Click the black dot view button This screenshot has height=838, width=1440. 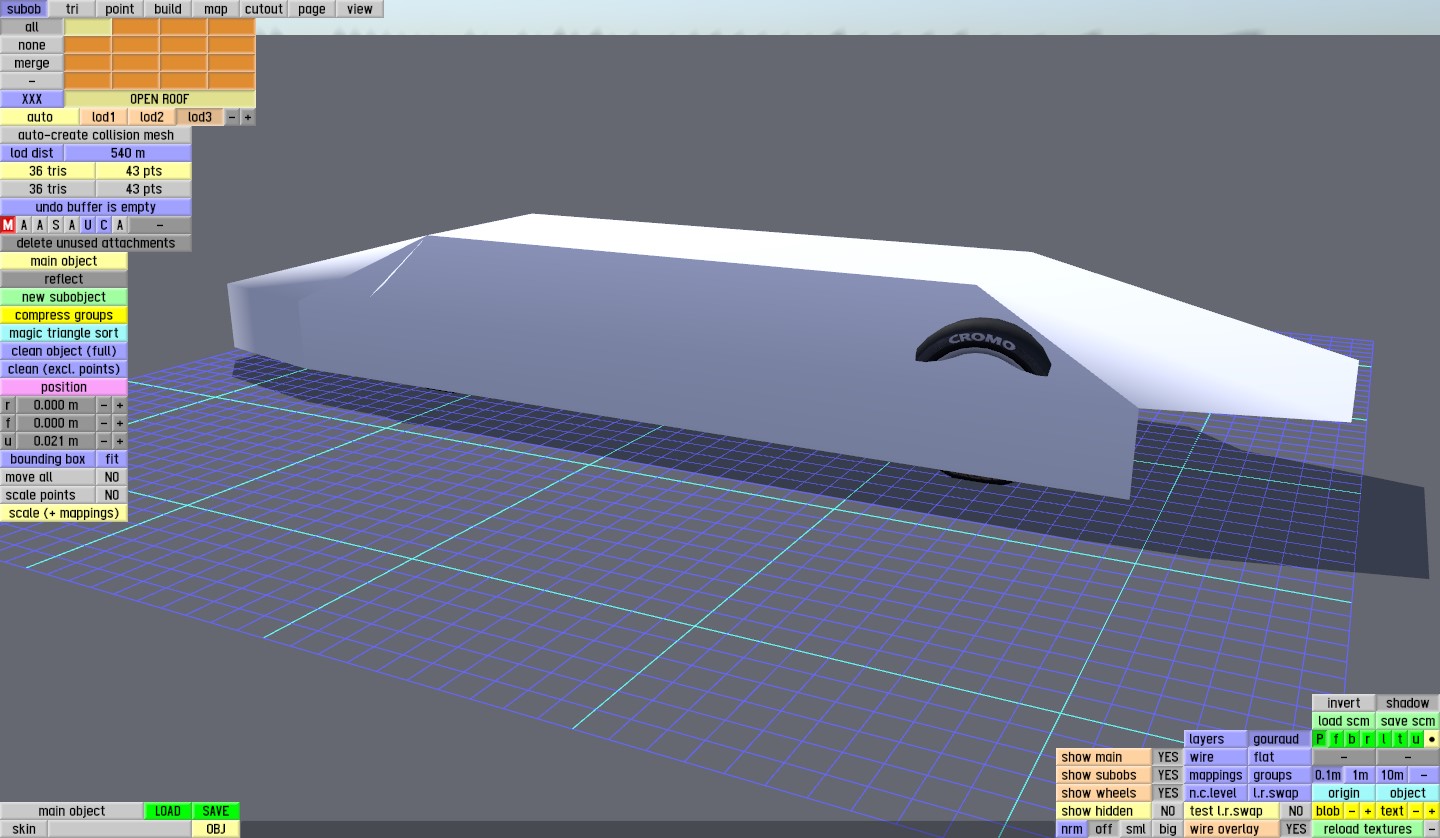(1431, 739)
